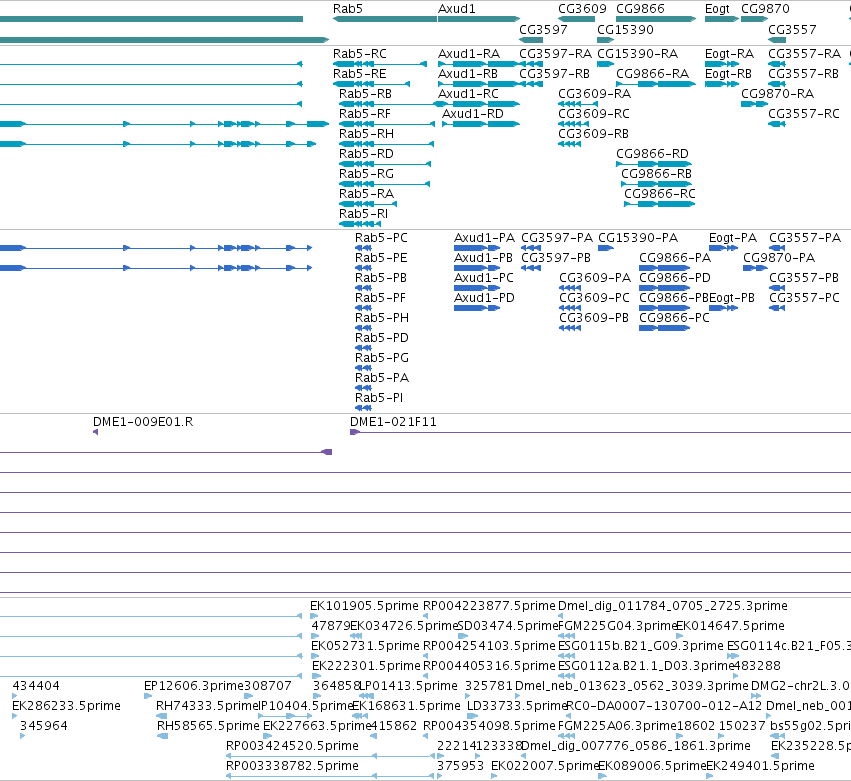Image resolution: width=851 pixels, height=781 pixels.
Task: Click the RH58565.5prime EST label
Action: tap(208, 726)
